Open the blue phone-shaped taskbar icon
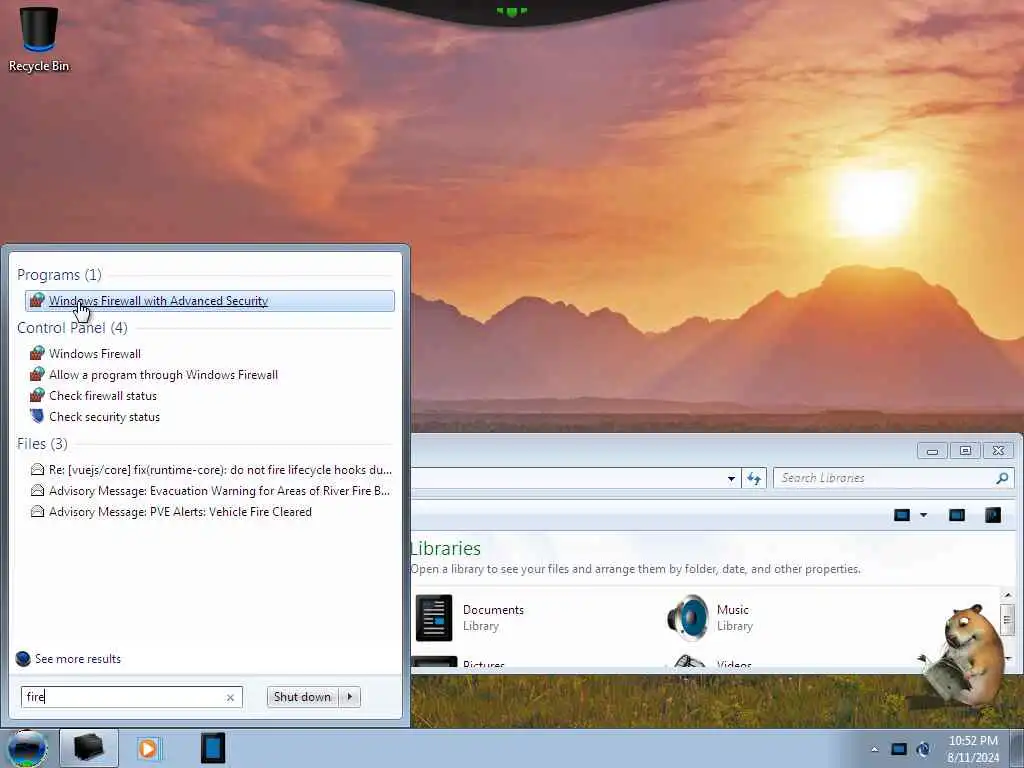 (213, 748)
